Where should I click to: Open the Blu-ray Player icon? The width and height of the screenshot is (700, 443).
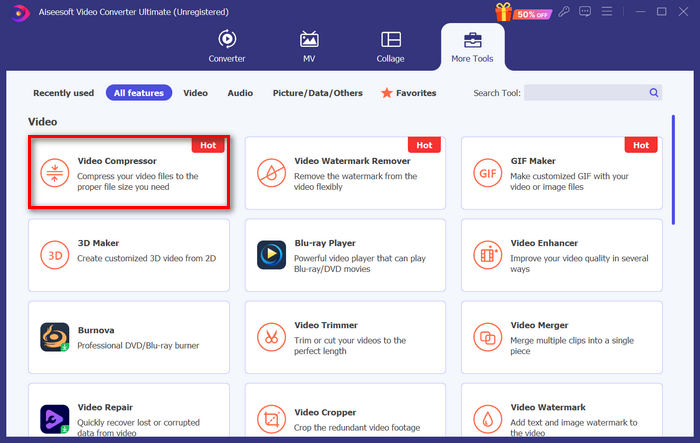[x=271, y=255]
